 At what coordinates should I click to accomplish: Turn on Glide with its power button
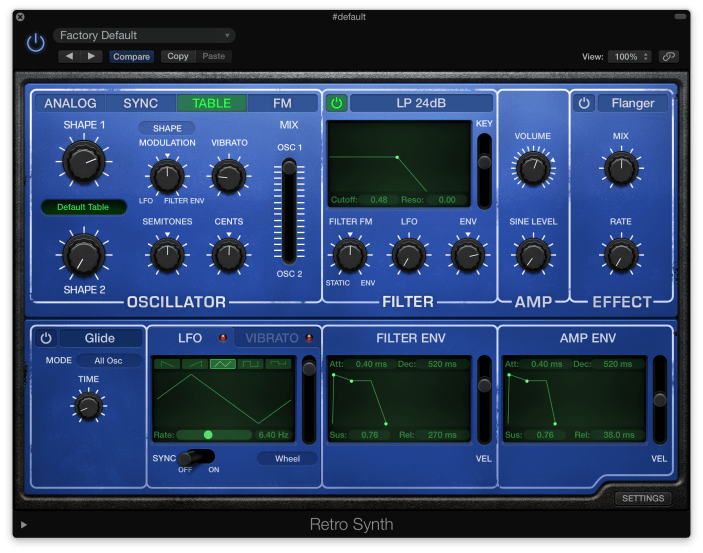[x=46, y=338]
